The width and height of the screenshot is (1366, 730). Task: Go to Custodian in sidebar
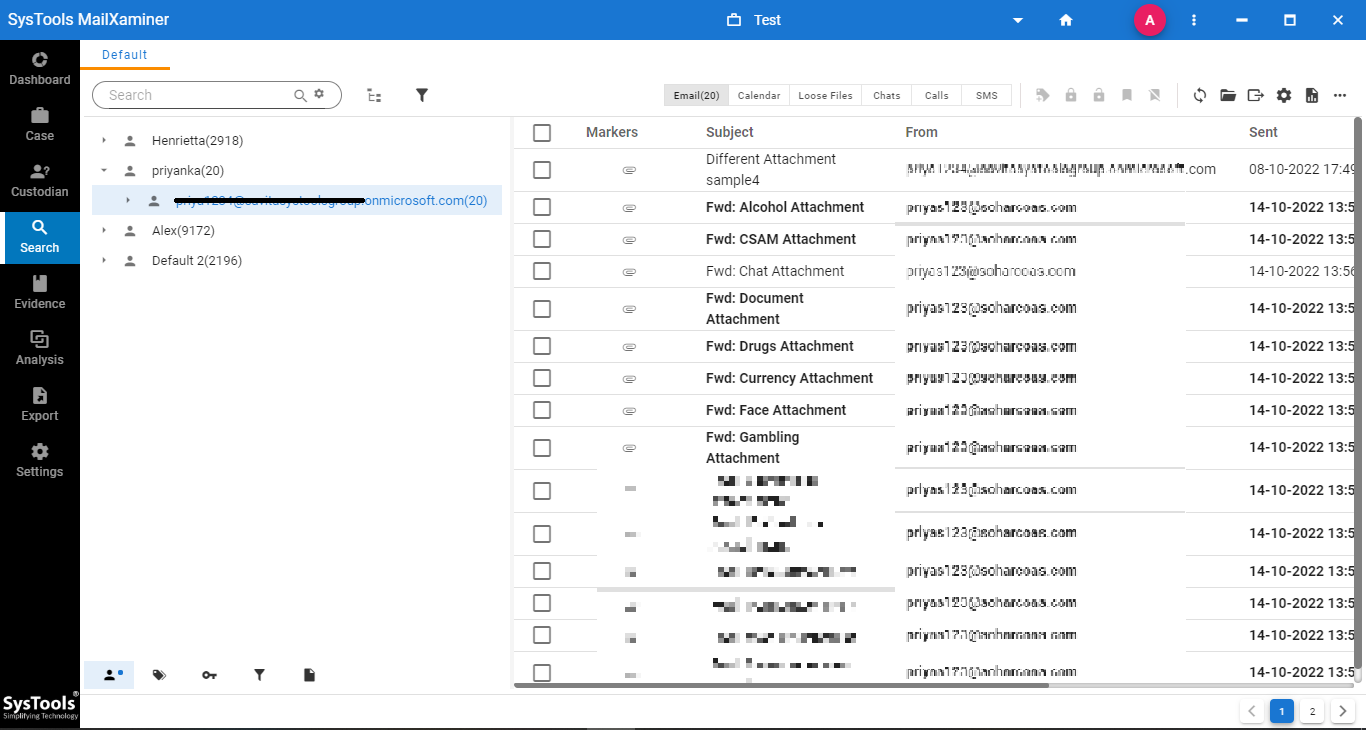point(40,180)
